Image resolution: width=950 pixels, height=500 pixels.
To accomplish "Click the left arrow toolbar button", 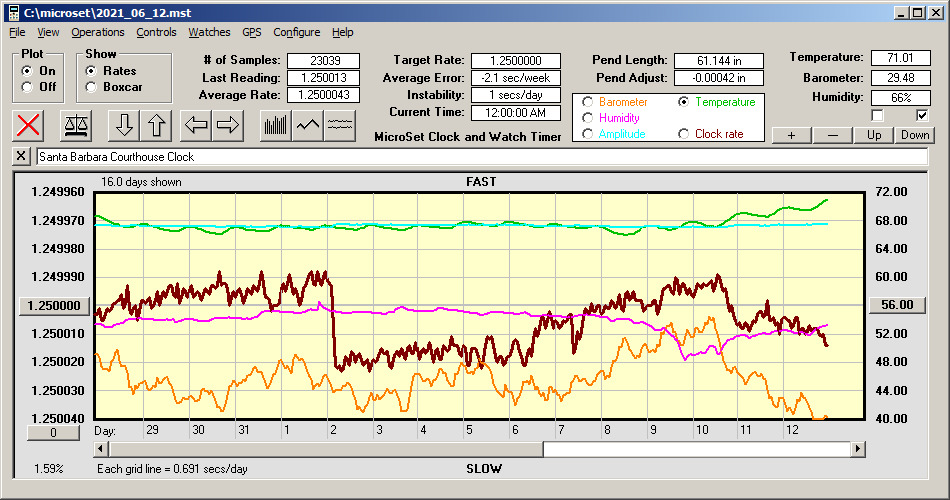I will click(196, 125).
